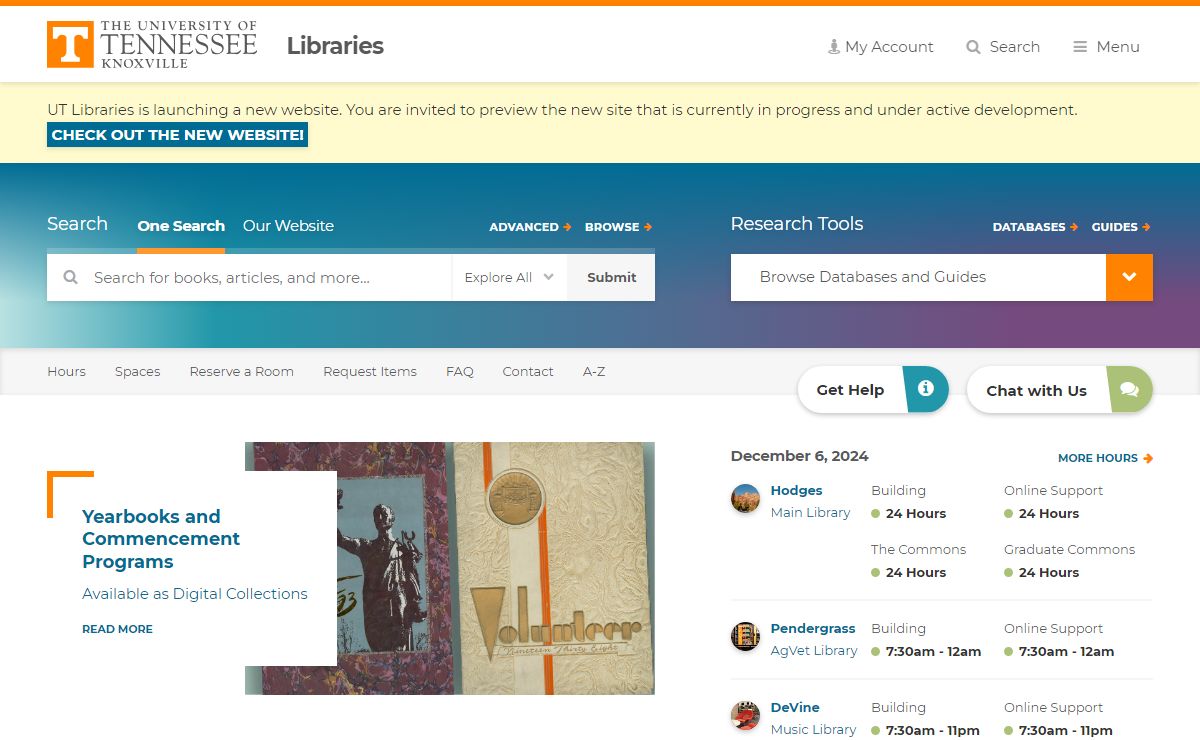Viewport: 1200px width, 740px height.
Task: Open the Browse Databases and Guides selector
Action: point(917,277)
